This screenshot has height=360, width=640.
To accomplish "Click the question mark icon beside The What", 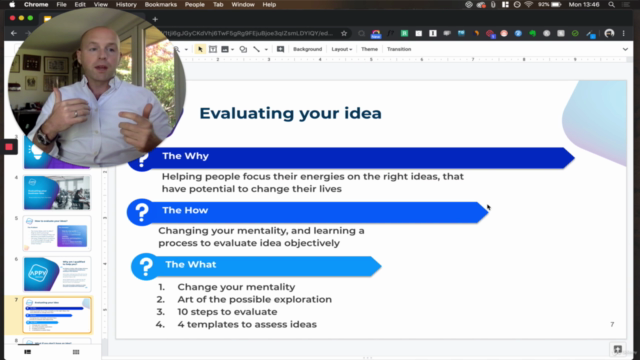I will [146, 267].
